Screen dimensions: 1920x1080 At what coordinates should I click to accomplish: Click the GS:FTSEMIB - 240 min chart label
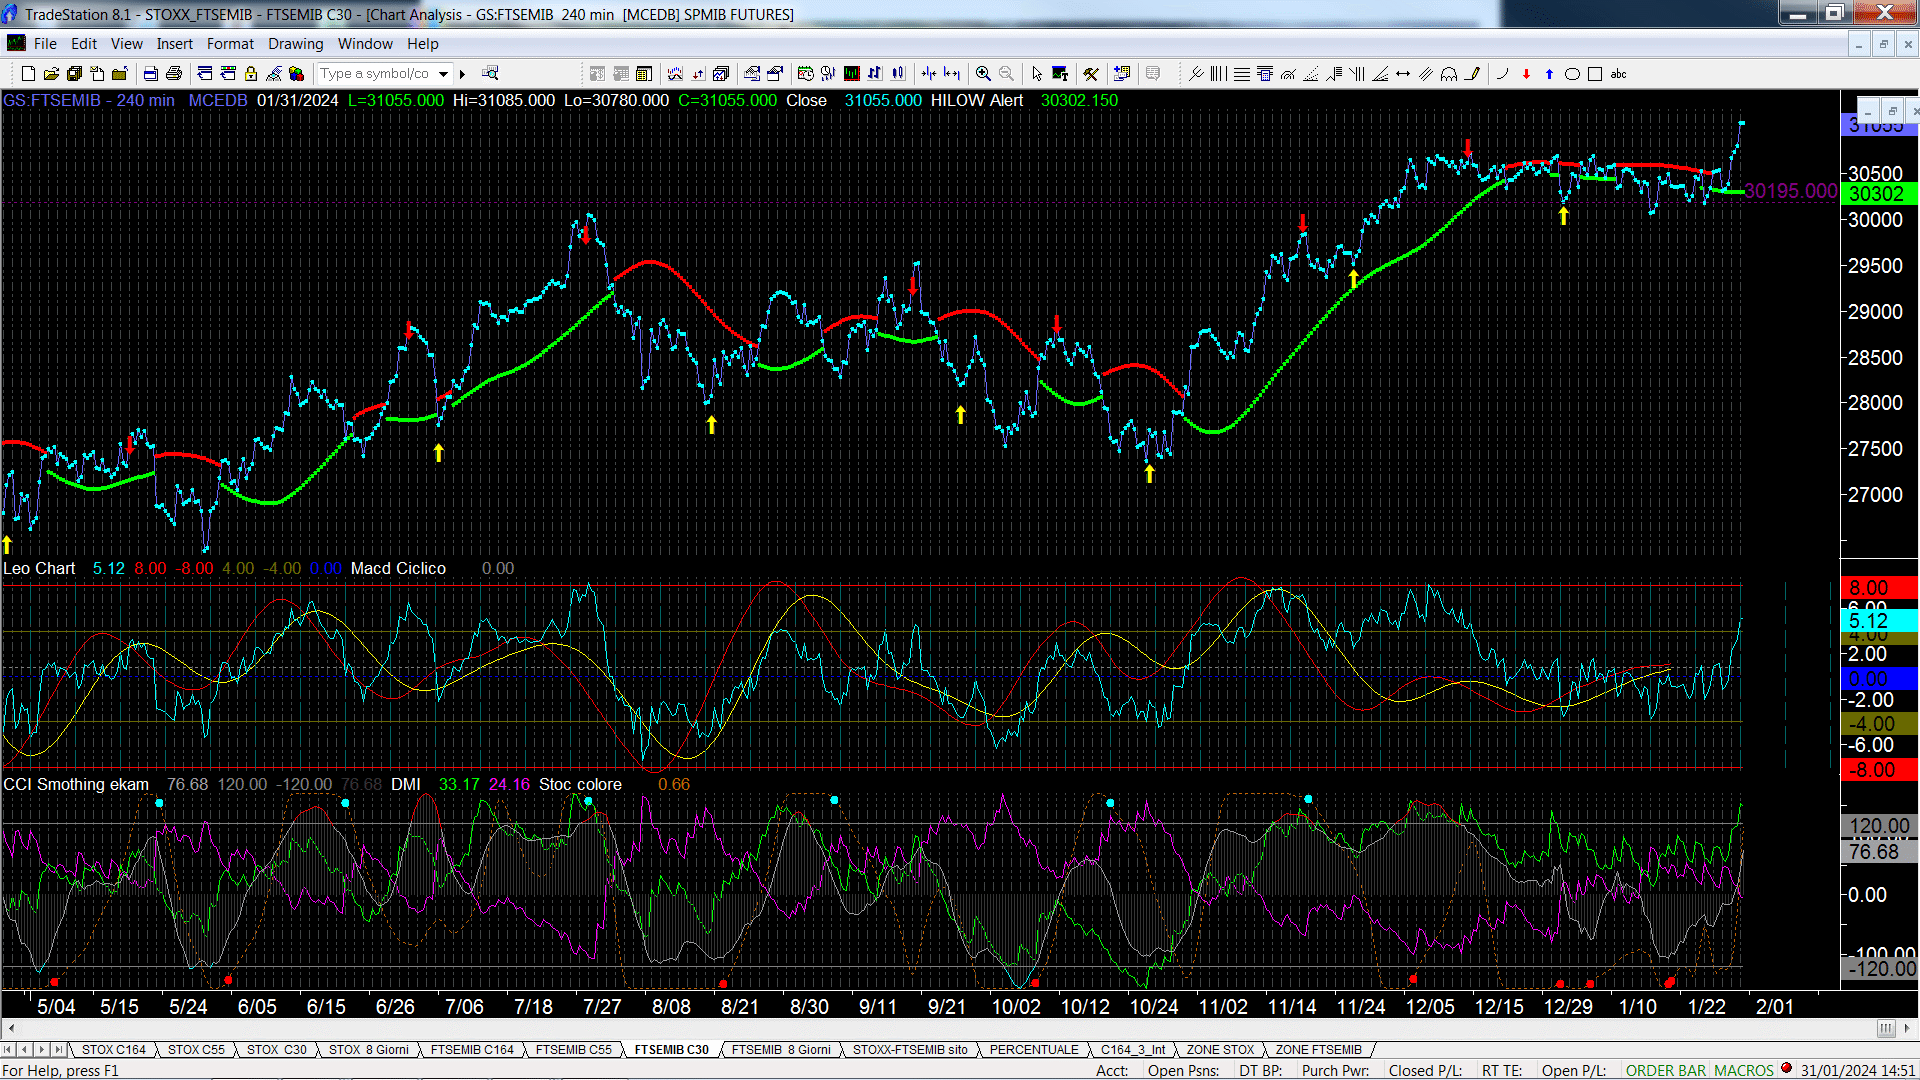point(88,100)
